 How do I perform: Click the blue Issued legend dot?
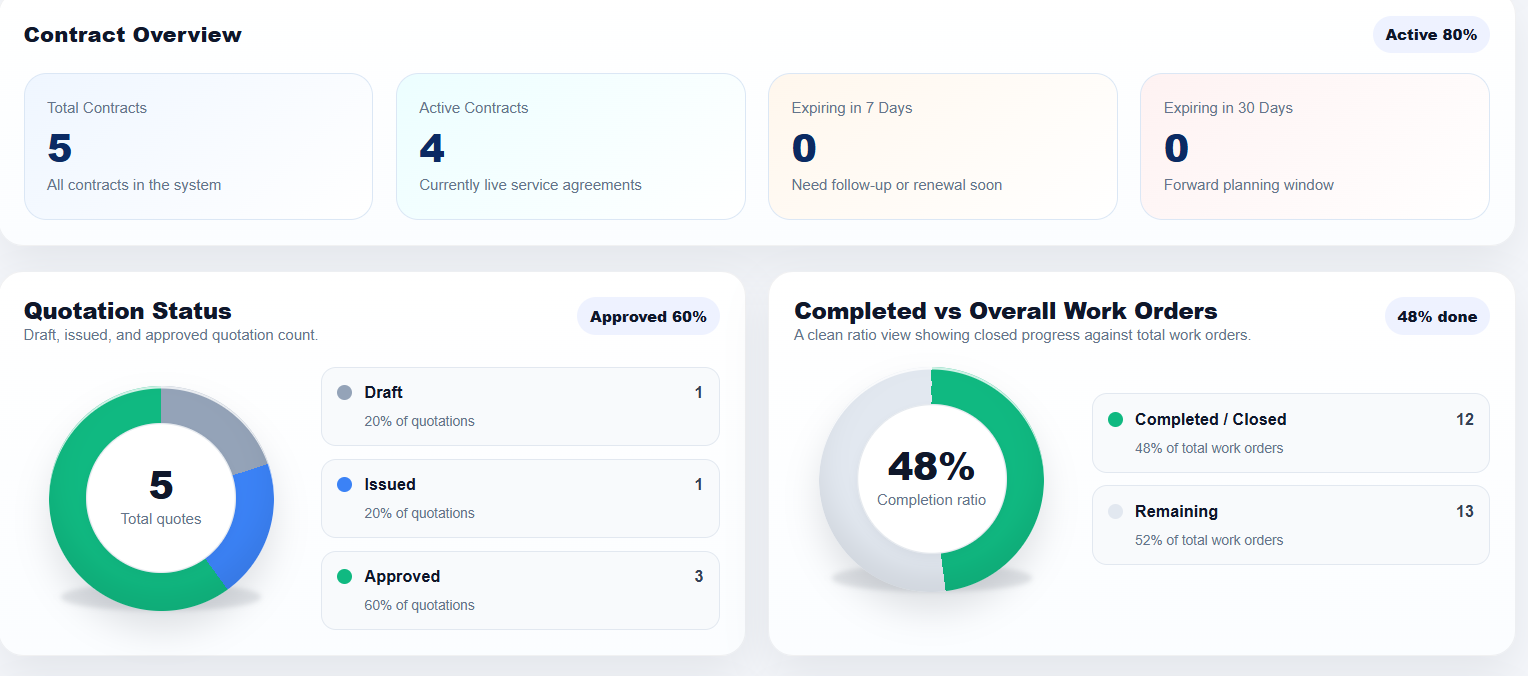point(345,485)
